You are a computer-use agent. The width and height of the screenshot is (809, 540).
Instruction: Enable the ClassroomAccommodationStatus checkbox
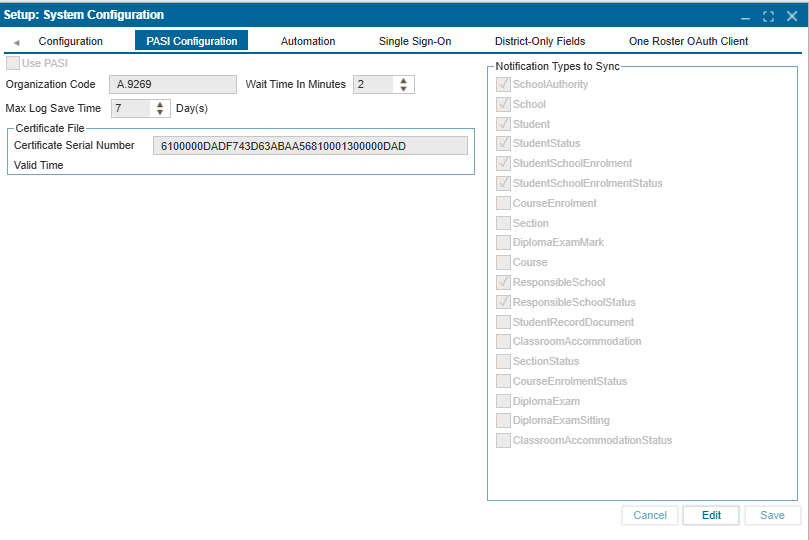coord(503,440)
